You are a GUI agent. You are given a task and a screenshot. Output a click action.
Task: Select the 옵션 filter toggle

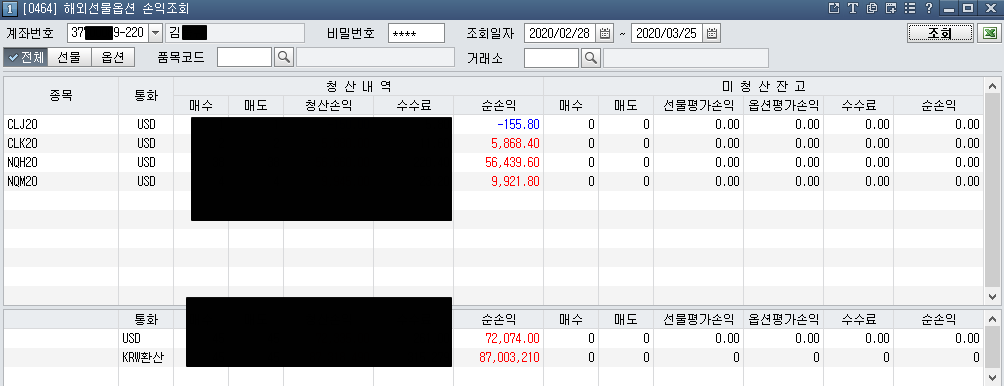pyautogui.click(x=113, y=58)
